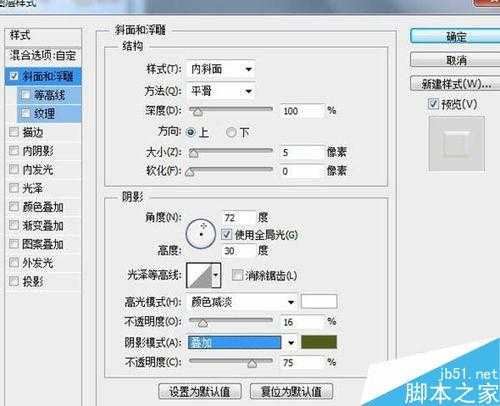The image size is (500, 406).
Task: Open the 阴影模式(A) blend mode dropdown
Action: [242, 343]
